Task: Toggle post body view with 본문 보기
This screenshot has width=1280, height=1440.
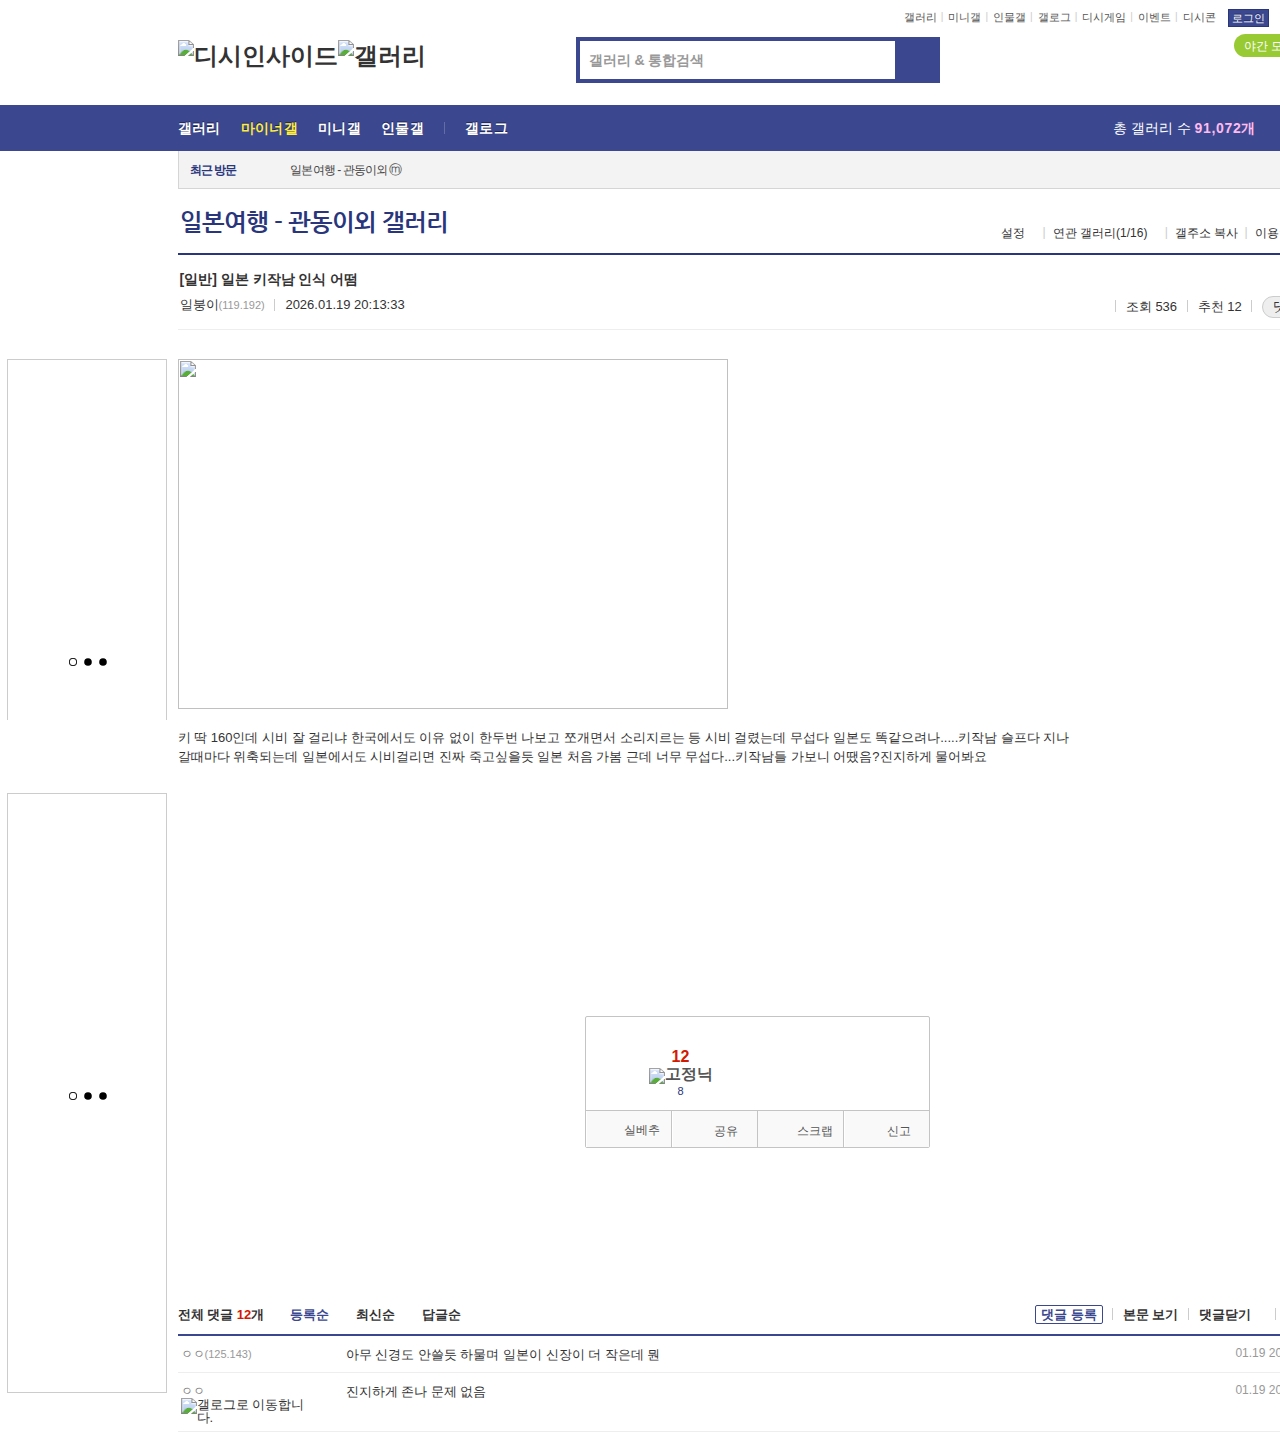Action: [x=1150, y=1315]
